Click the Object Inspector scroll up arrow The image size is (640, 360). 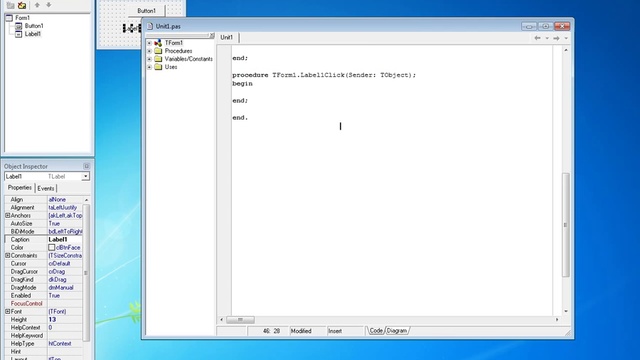pyautogui.click(x=86, y=200)
